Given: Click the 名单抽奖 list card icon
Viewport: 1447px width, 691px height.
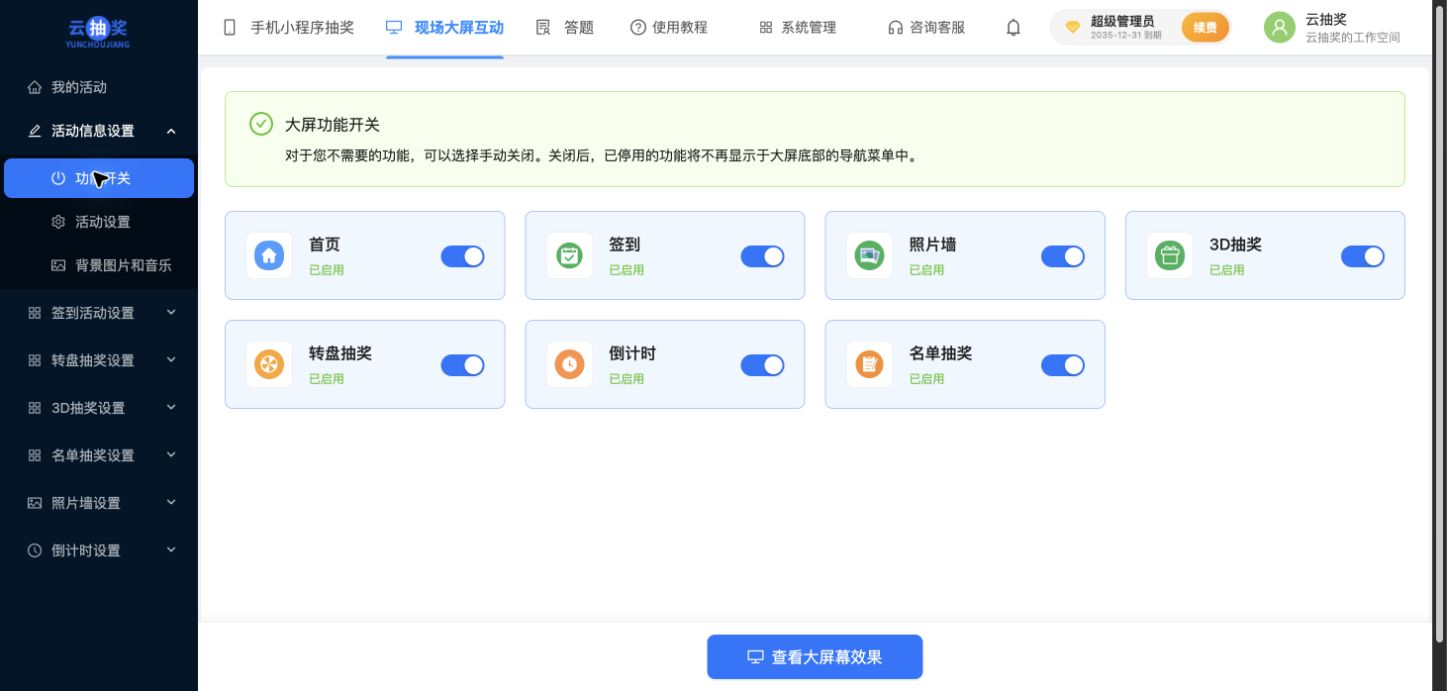Looking at the screenshot, I should pyautogui.click(x=869, y=364).
